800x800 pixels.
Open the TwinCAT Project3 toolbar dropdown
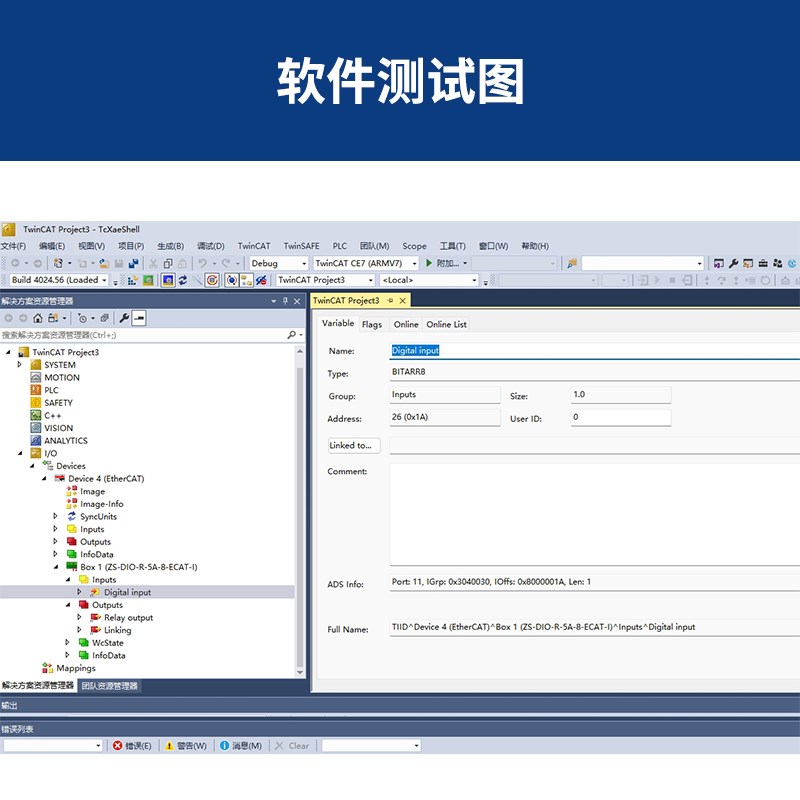coord(371,280)
